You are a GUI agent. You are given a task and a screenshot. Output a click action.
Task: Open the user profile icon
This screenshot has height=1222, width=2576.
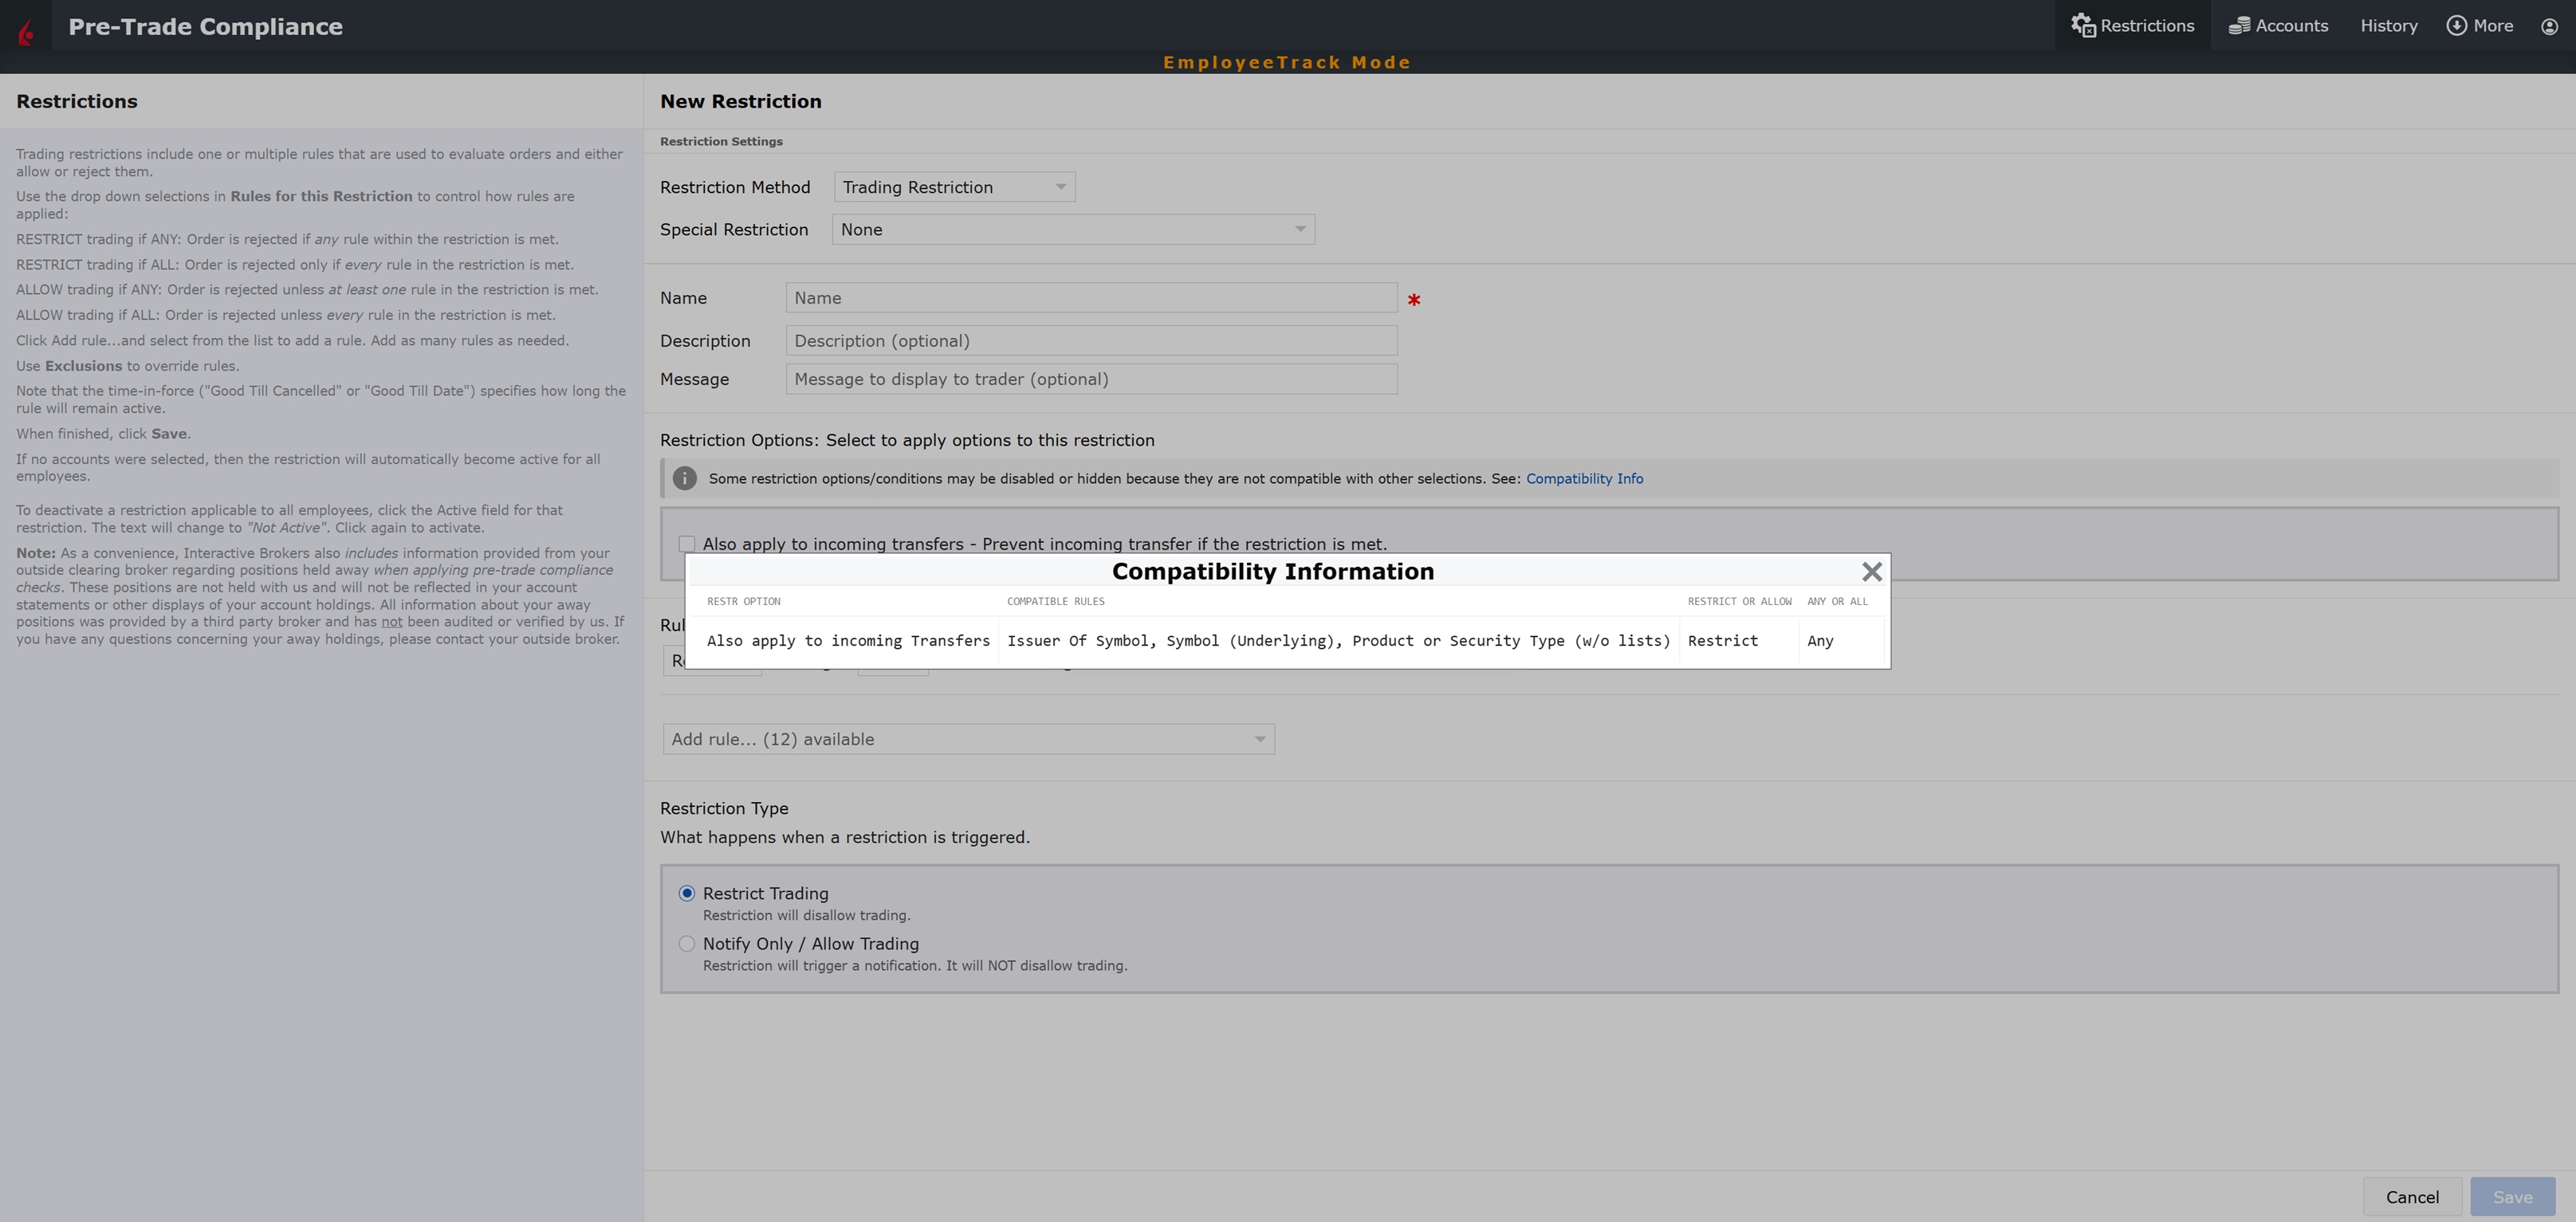tap(2549, 26)
